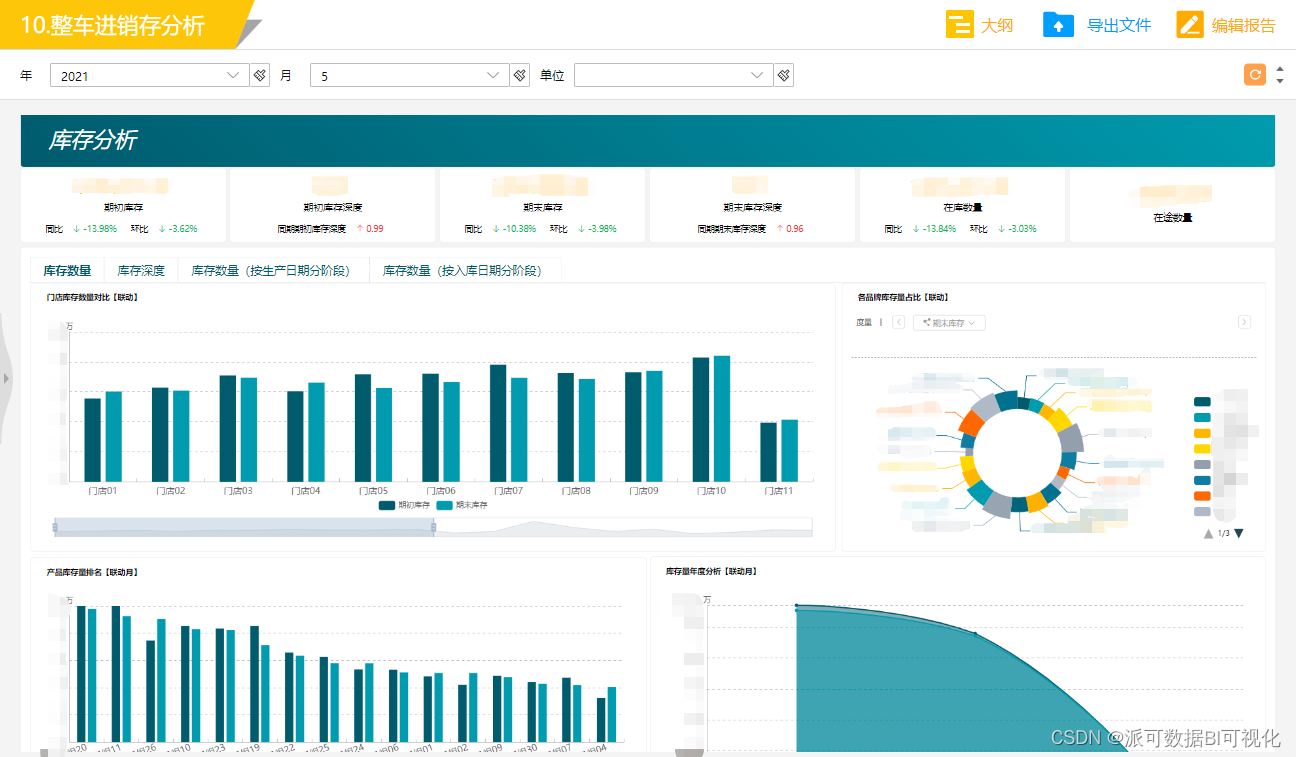Open the 月 dropdown showing 5
The height and width of the screenshot is (757, 1296).
410,75
